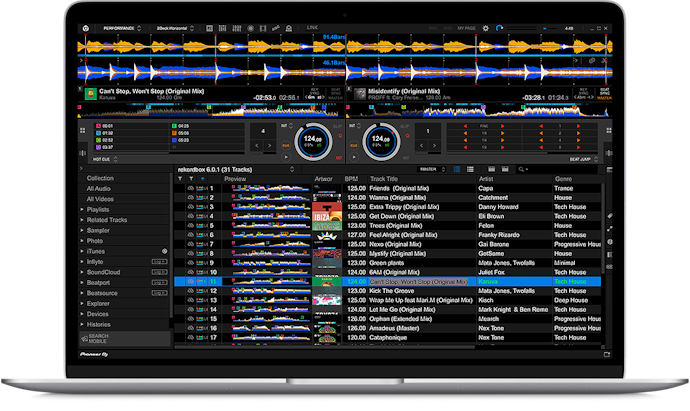Image resolution: width=690 pixels, height=411 pixels.
Task: Open left deck pad grid icon
Action: tap(83, 131)
